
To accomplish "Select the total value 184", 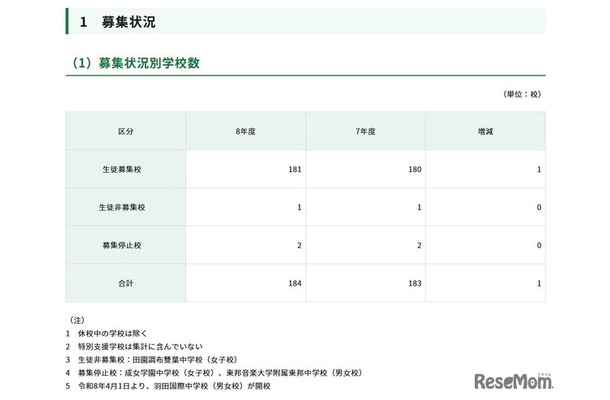I will pyautogui.click(x=294, y=283).
